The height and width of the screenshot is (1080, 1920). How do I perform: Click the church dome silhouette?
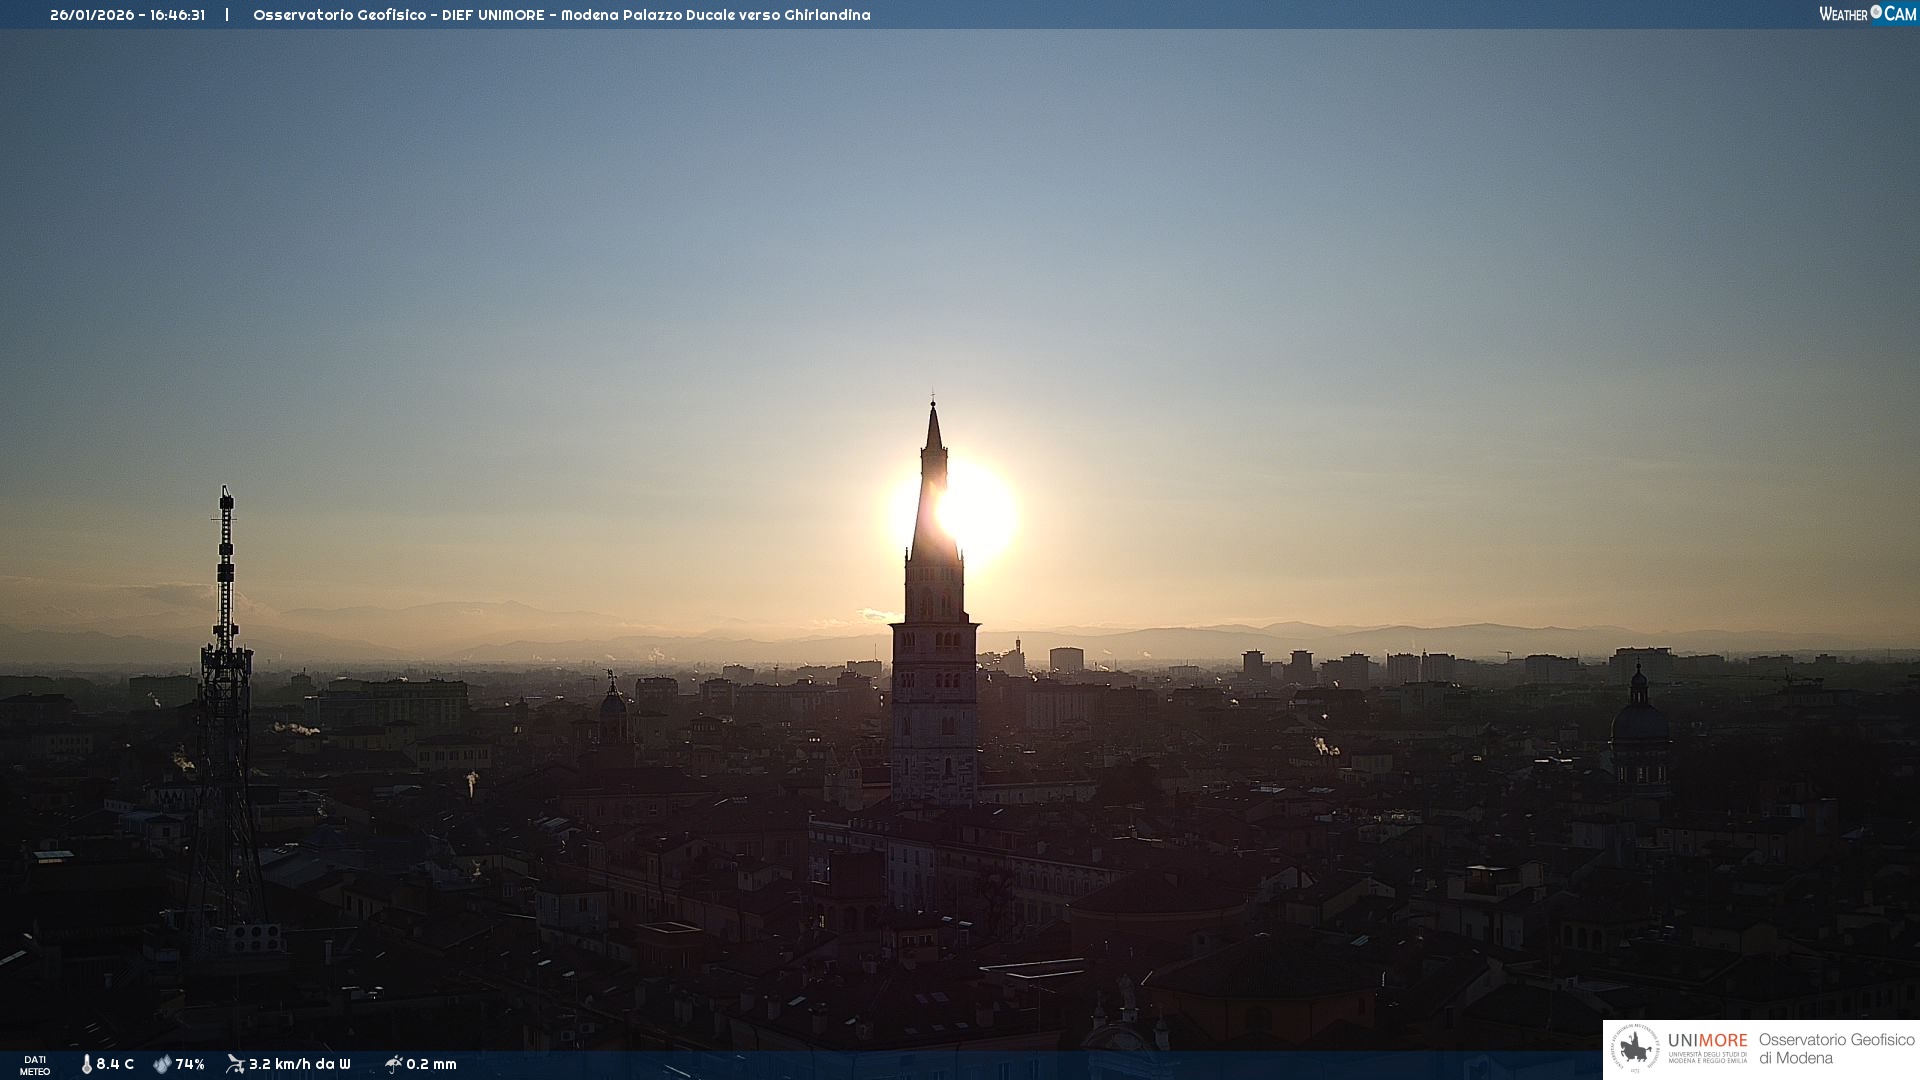(1639, 720)
